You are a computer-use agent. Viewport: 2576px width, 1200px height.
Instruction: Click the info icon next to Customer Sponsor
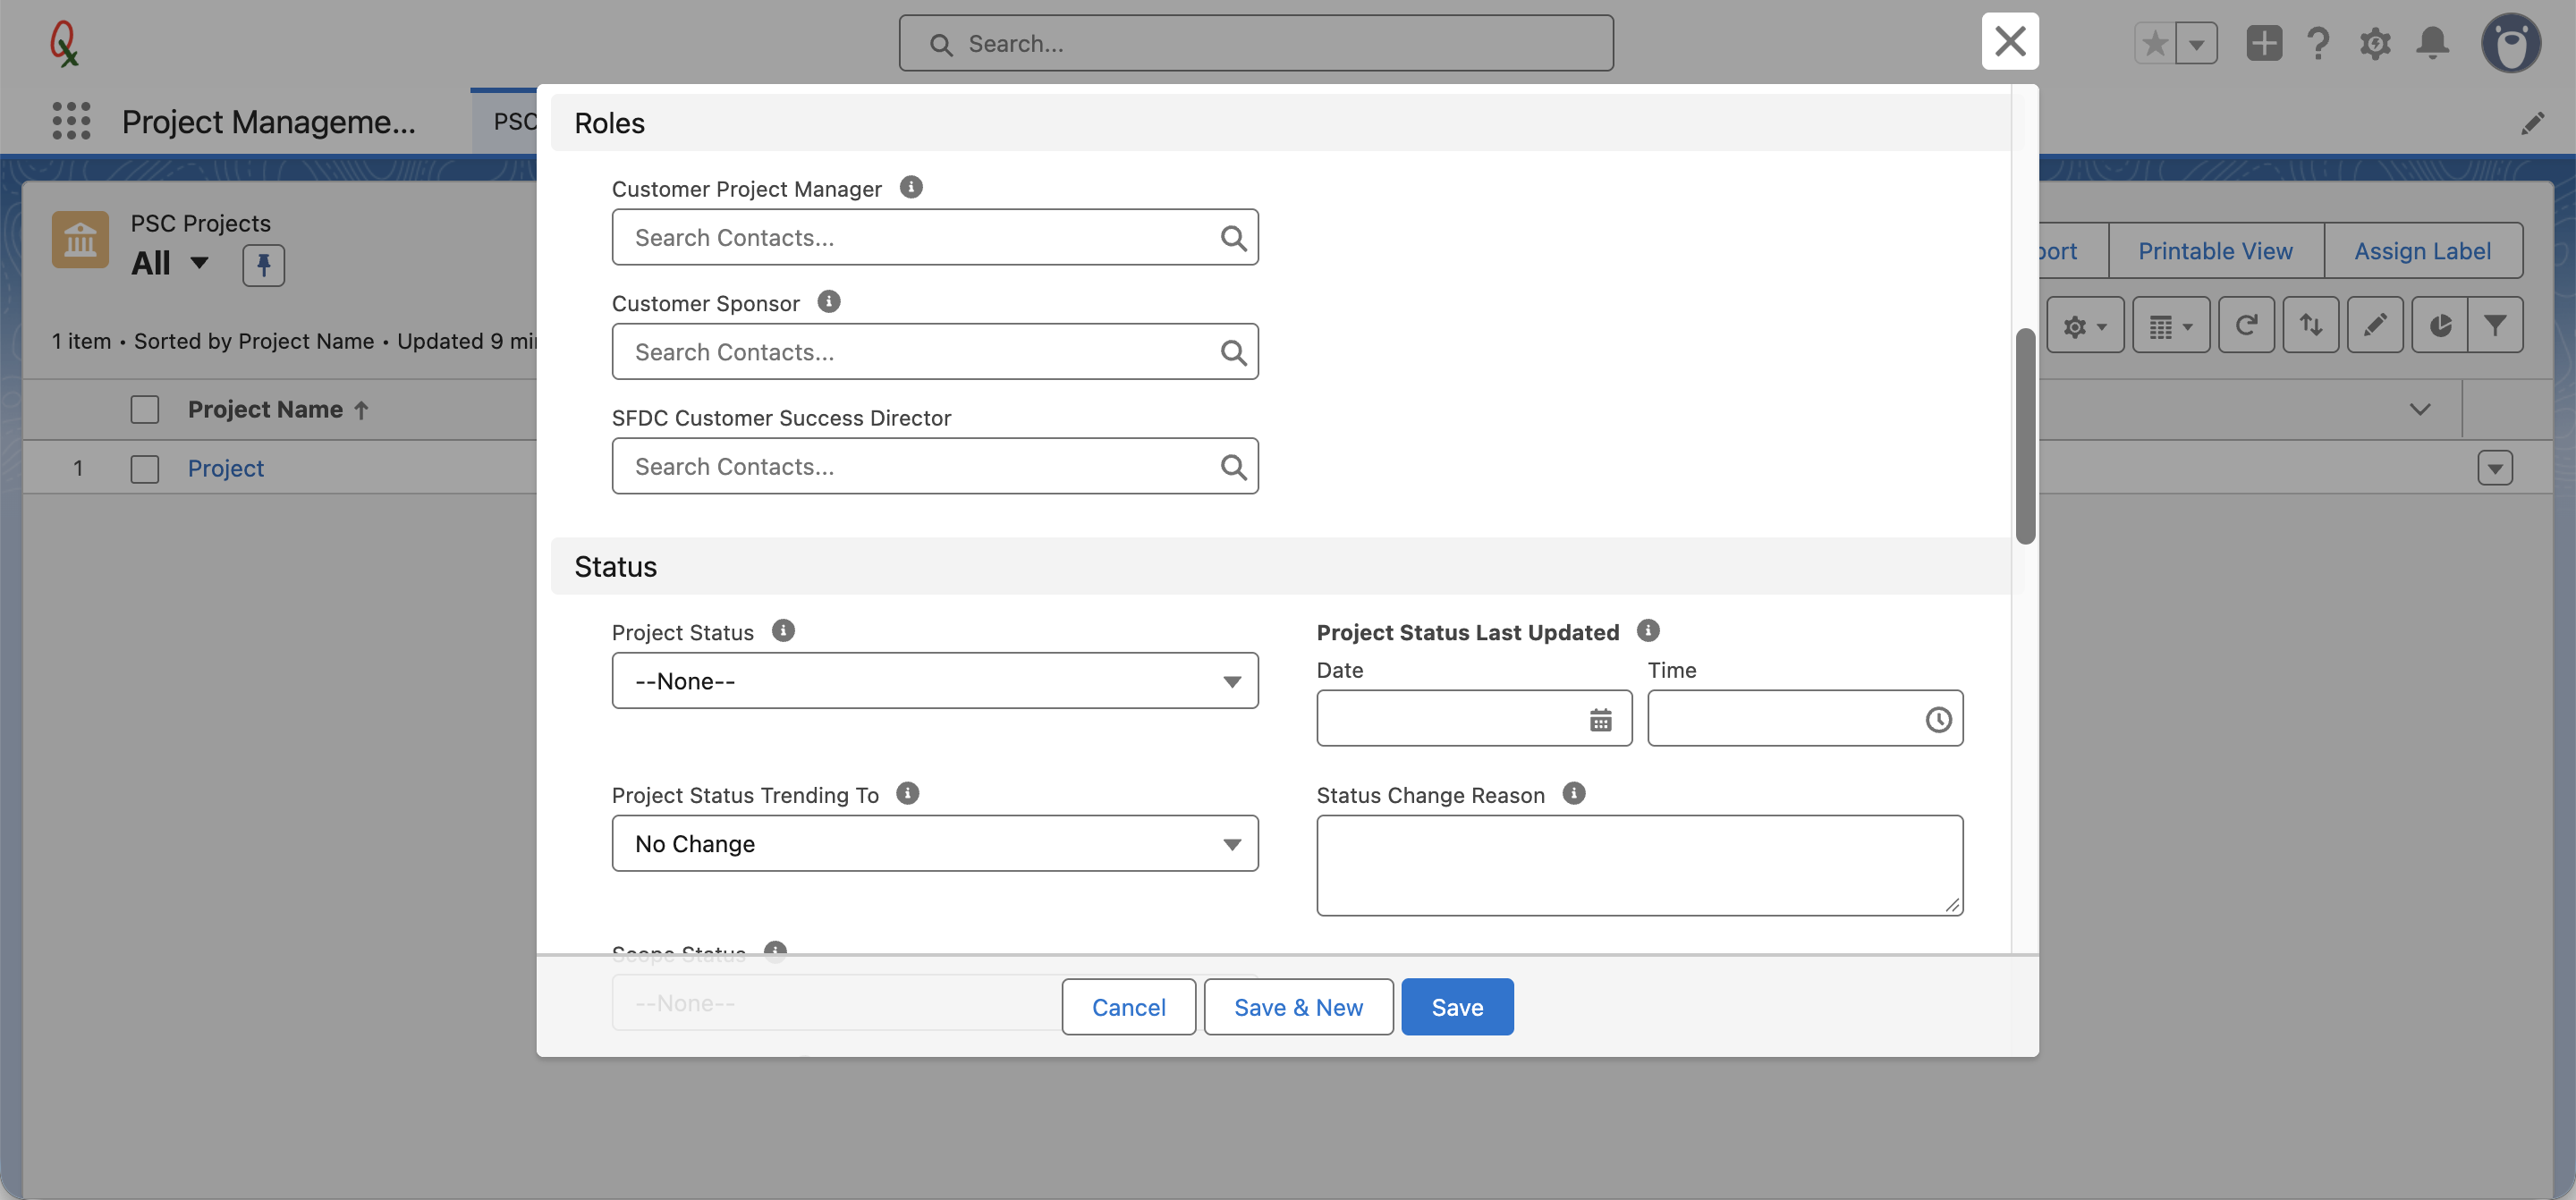point(829,302)
